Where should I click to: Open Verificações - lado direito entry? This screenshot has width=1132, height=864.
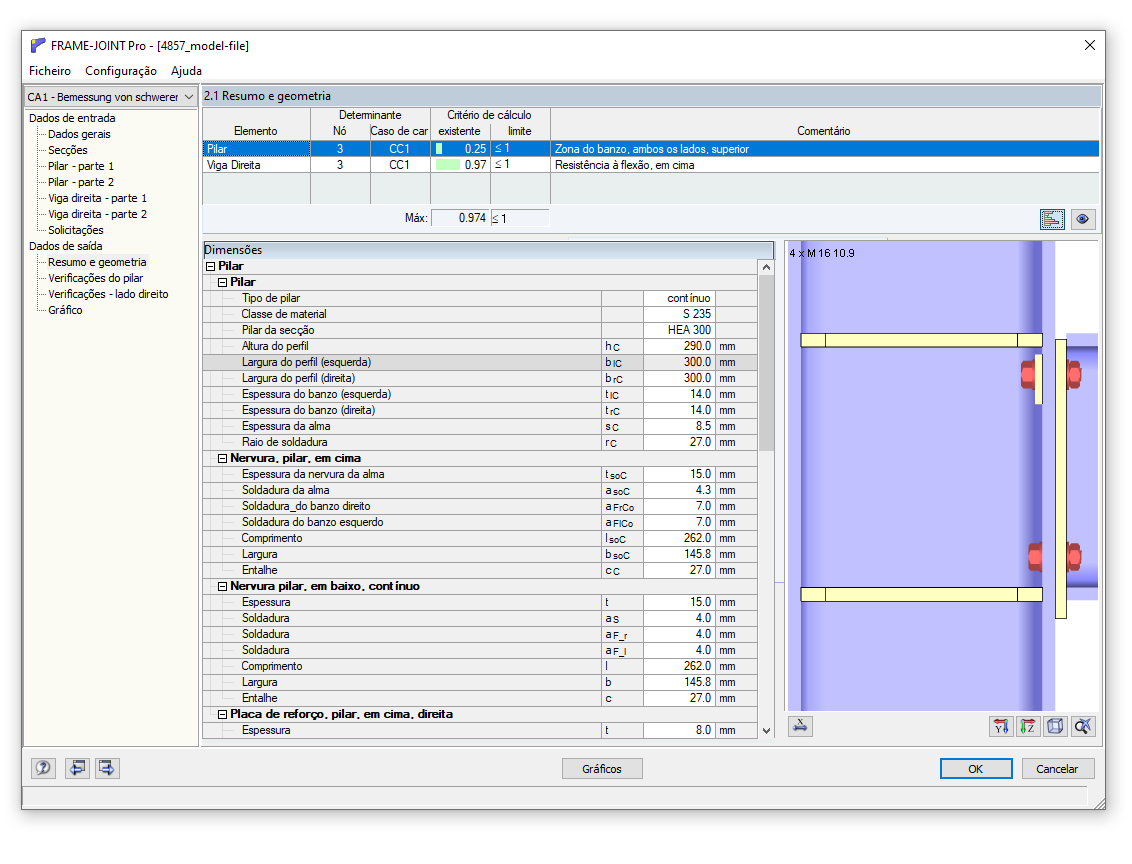tap(108, 294)
